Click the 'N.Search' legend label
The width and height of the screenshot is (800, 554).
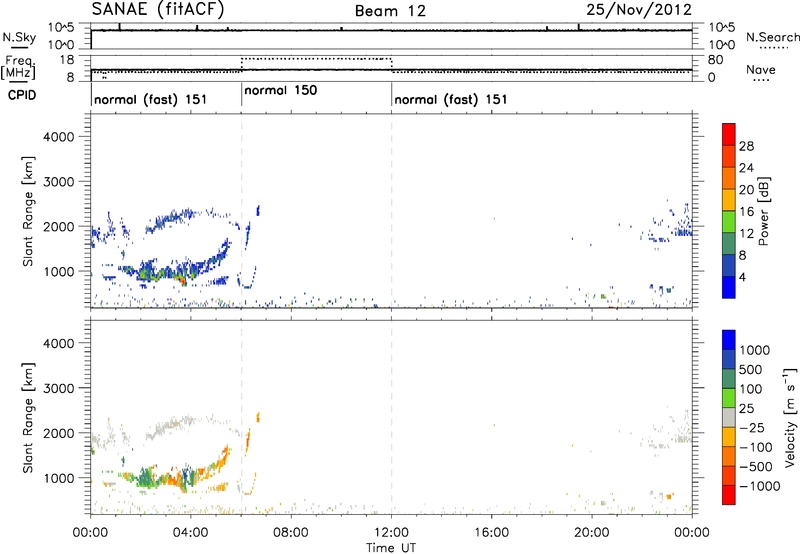tap(772, 37)
